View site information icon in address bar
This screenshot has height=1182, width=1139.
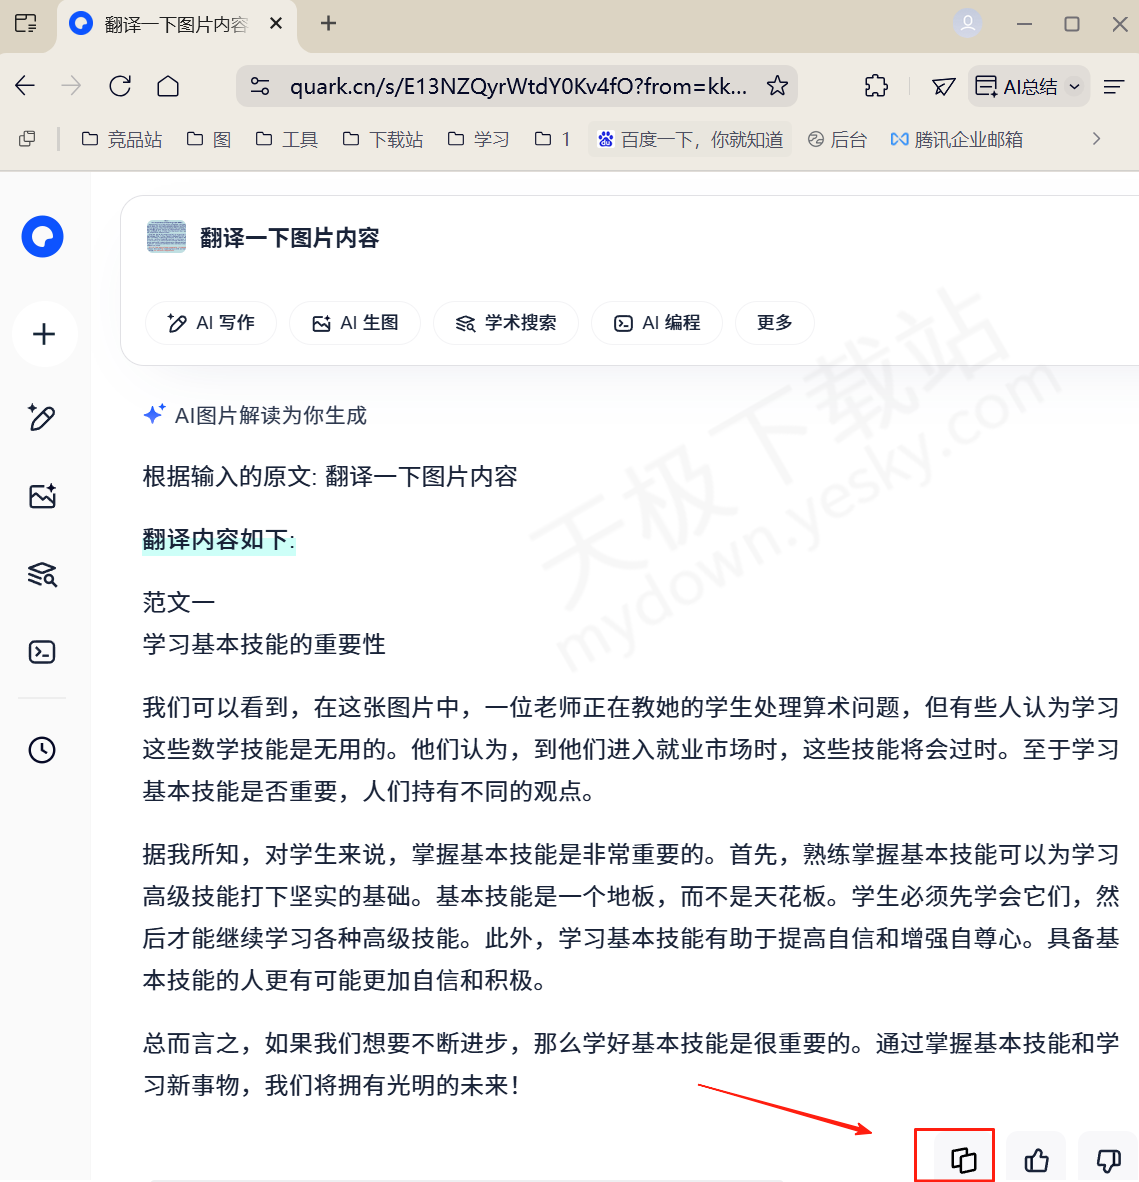click(x=260, y=86)
